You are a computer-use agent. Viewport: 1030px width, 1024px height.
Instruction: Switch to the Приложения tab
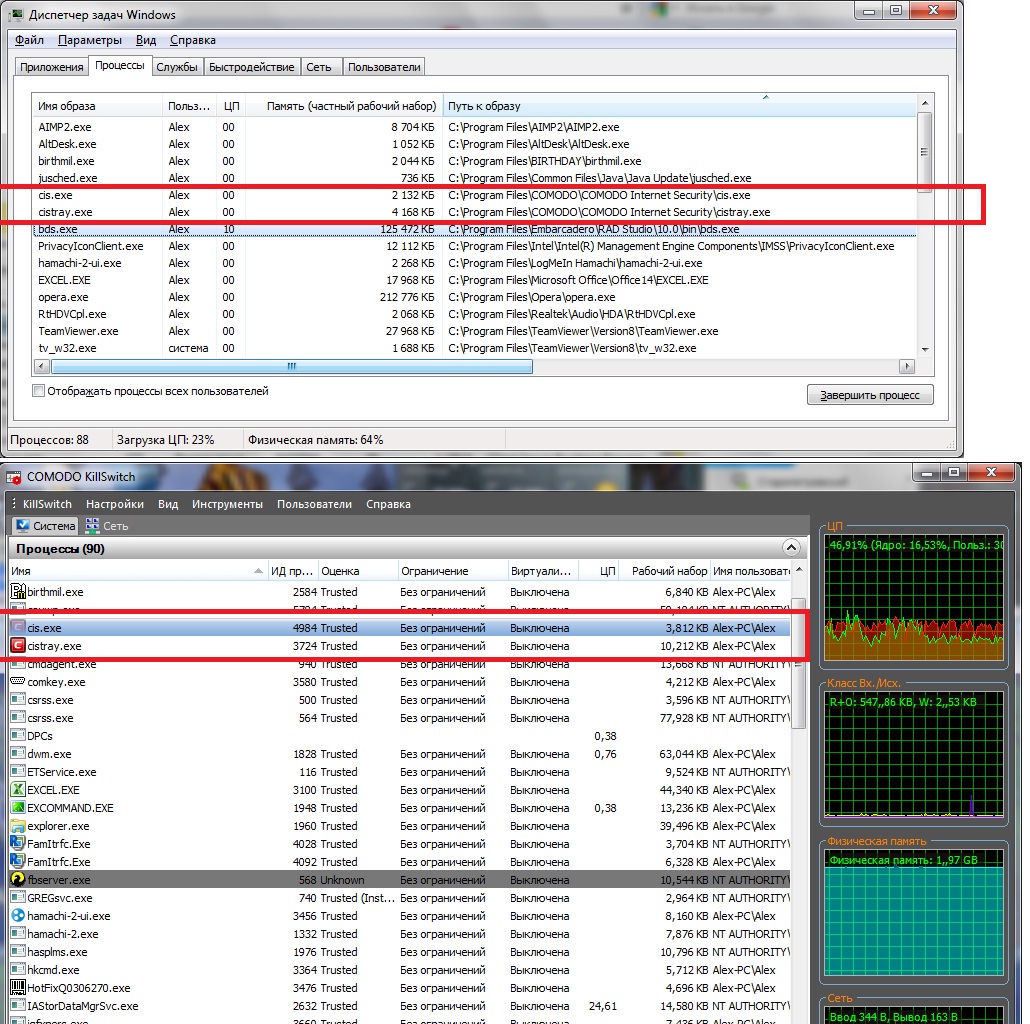point(51,67)
